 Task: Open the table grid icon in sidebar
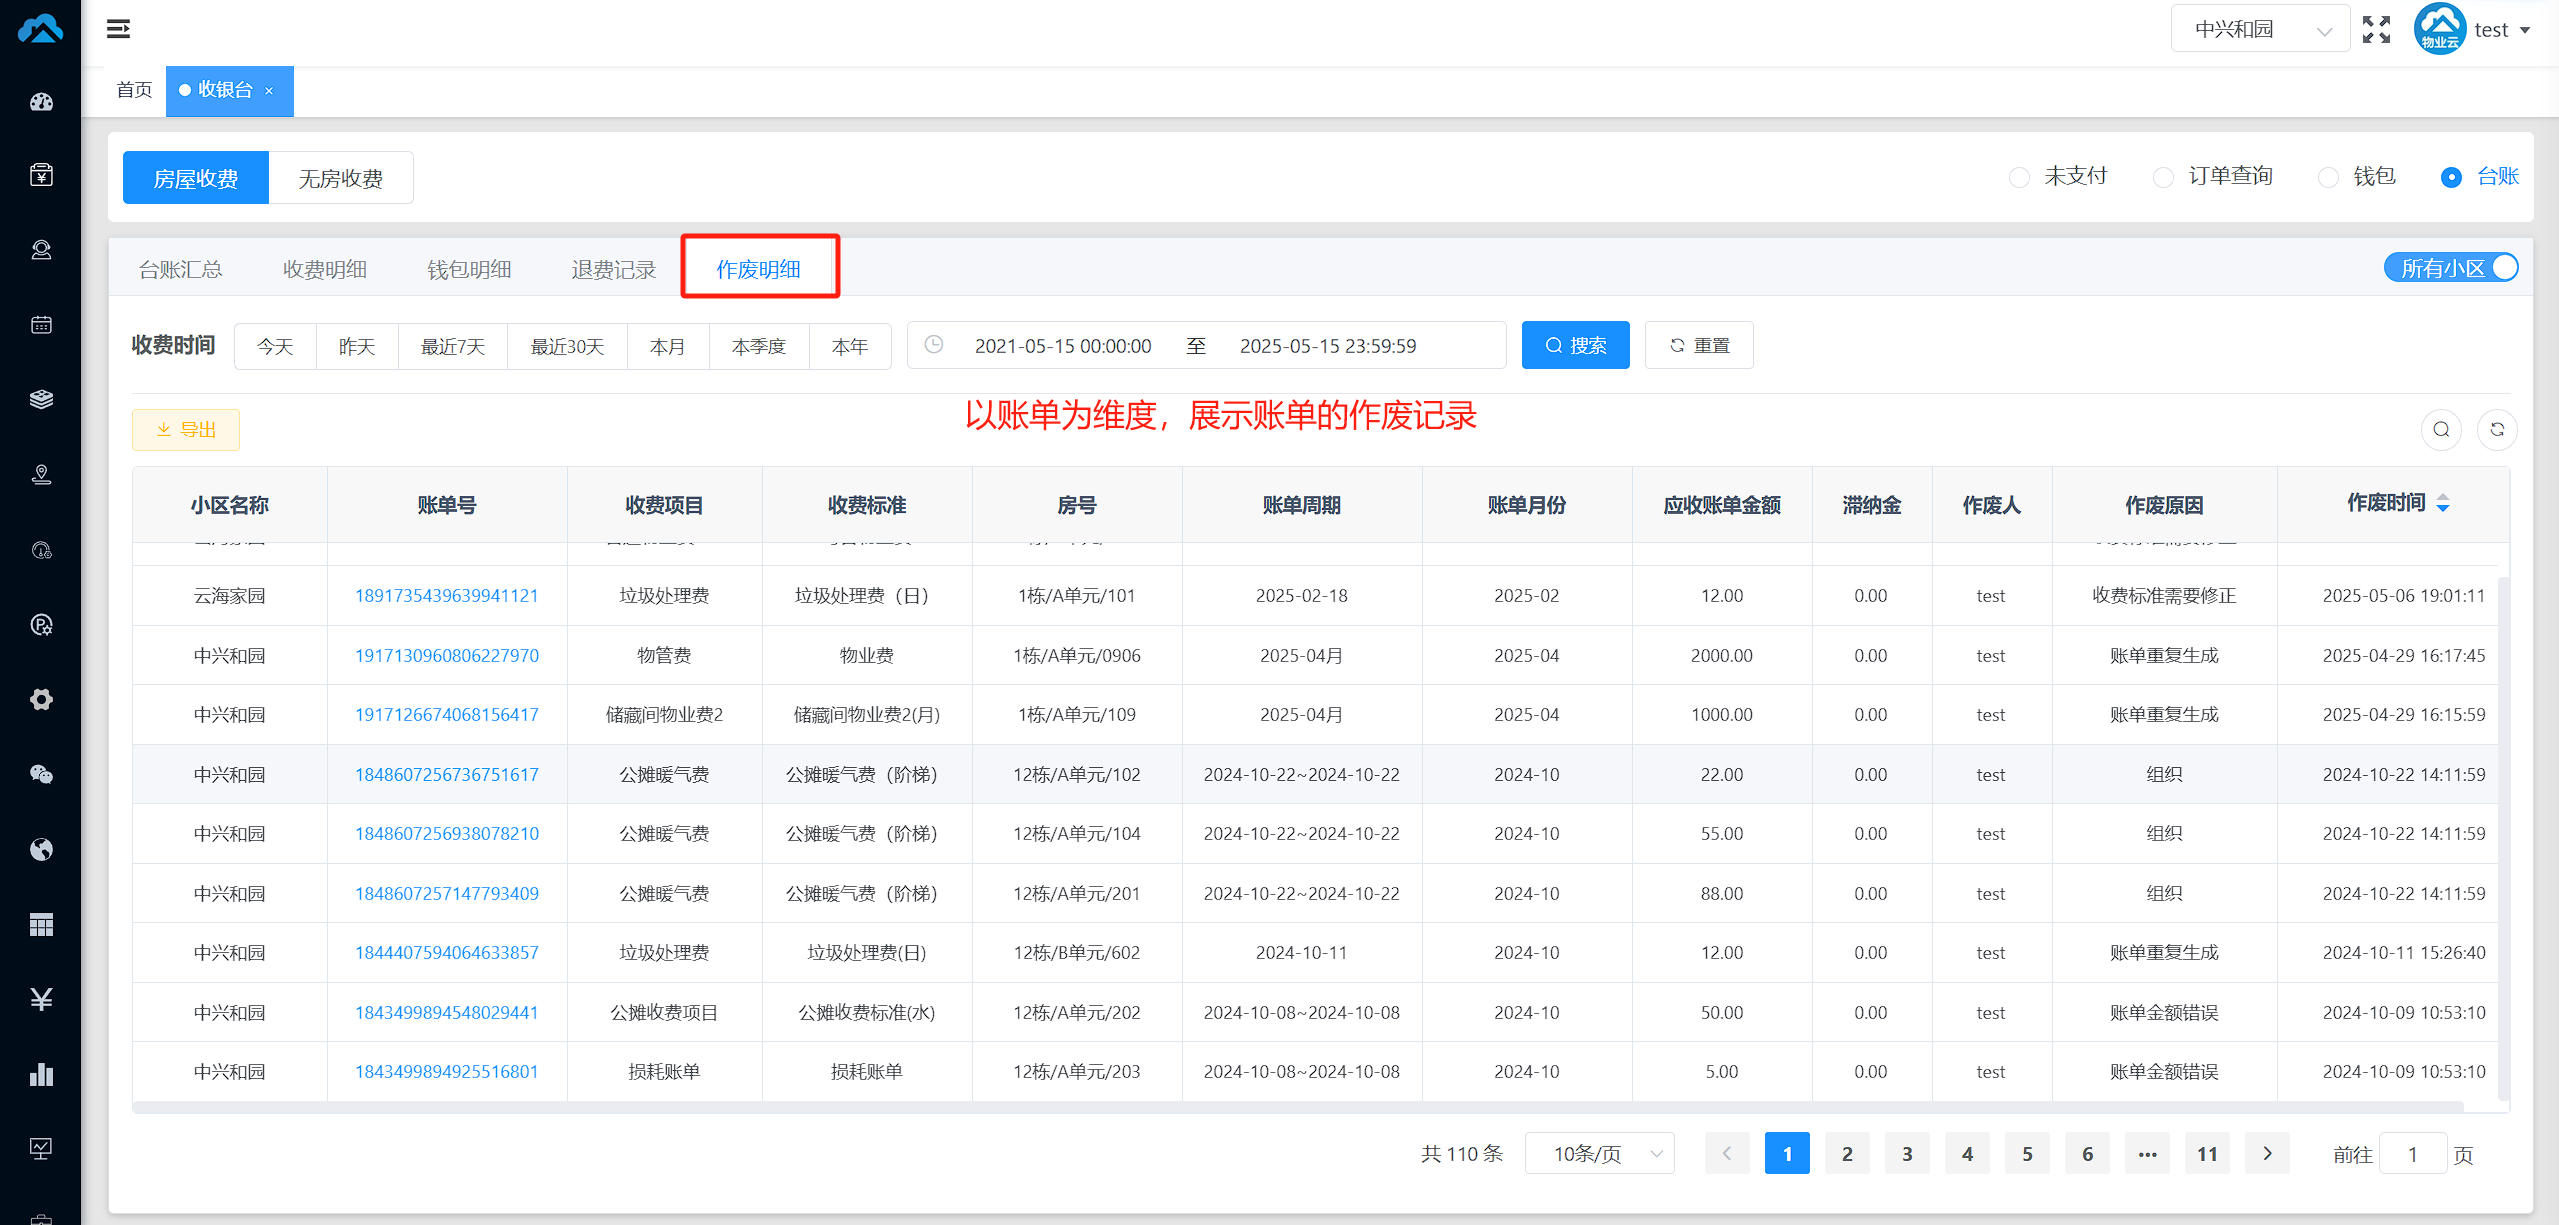coord(41,924)
